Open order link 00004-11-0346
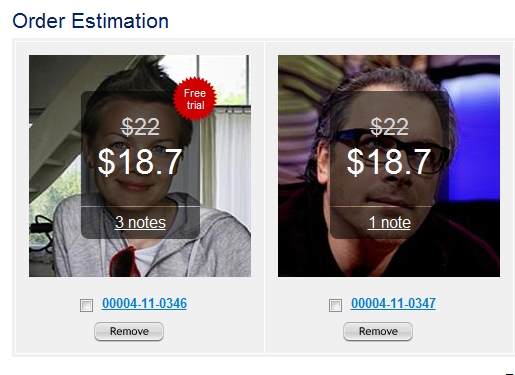This screenshot has height=375, width=515. coord(144,303)
